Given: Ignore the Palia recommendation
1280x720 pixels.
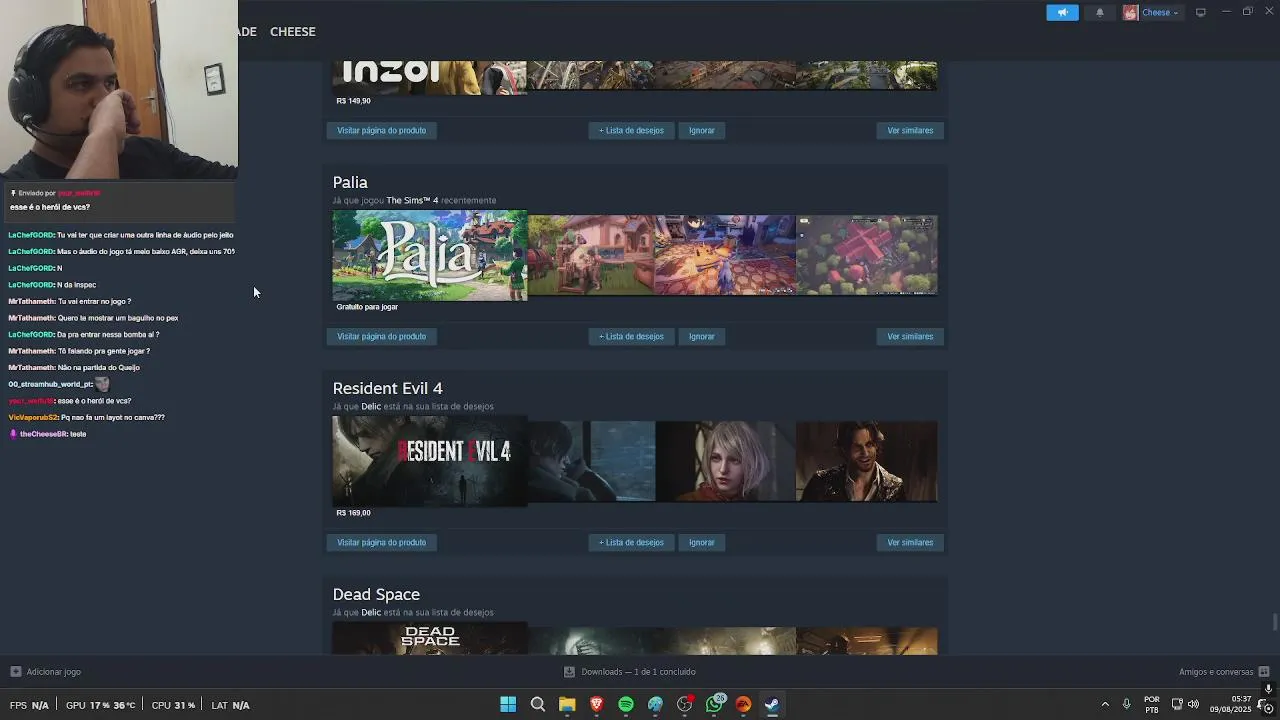Looking at the screenshot, I should [x=702, y=336].
